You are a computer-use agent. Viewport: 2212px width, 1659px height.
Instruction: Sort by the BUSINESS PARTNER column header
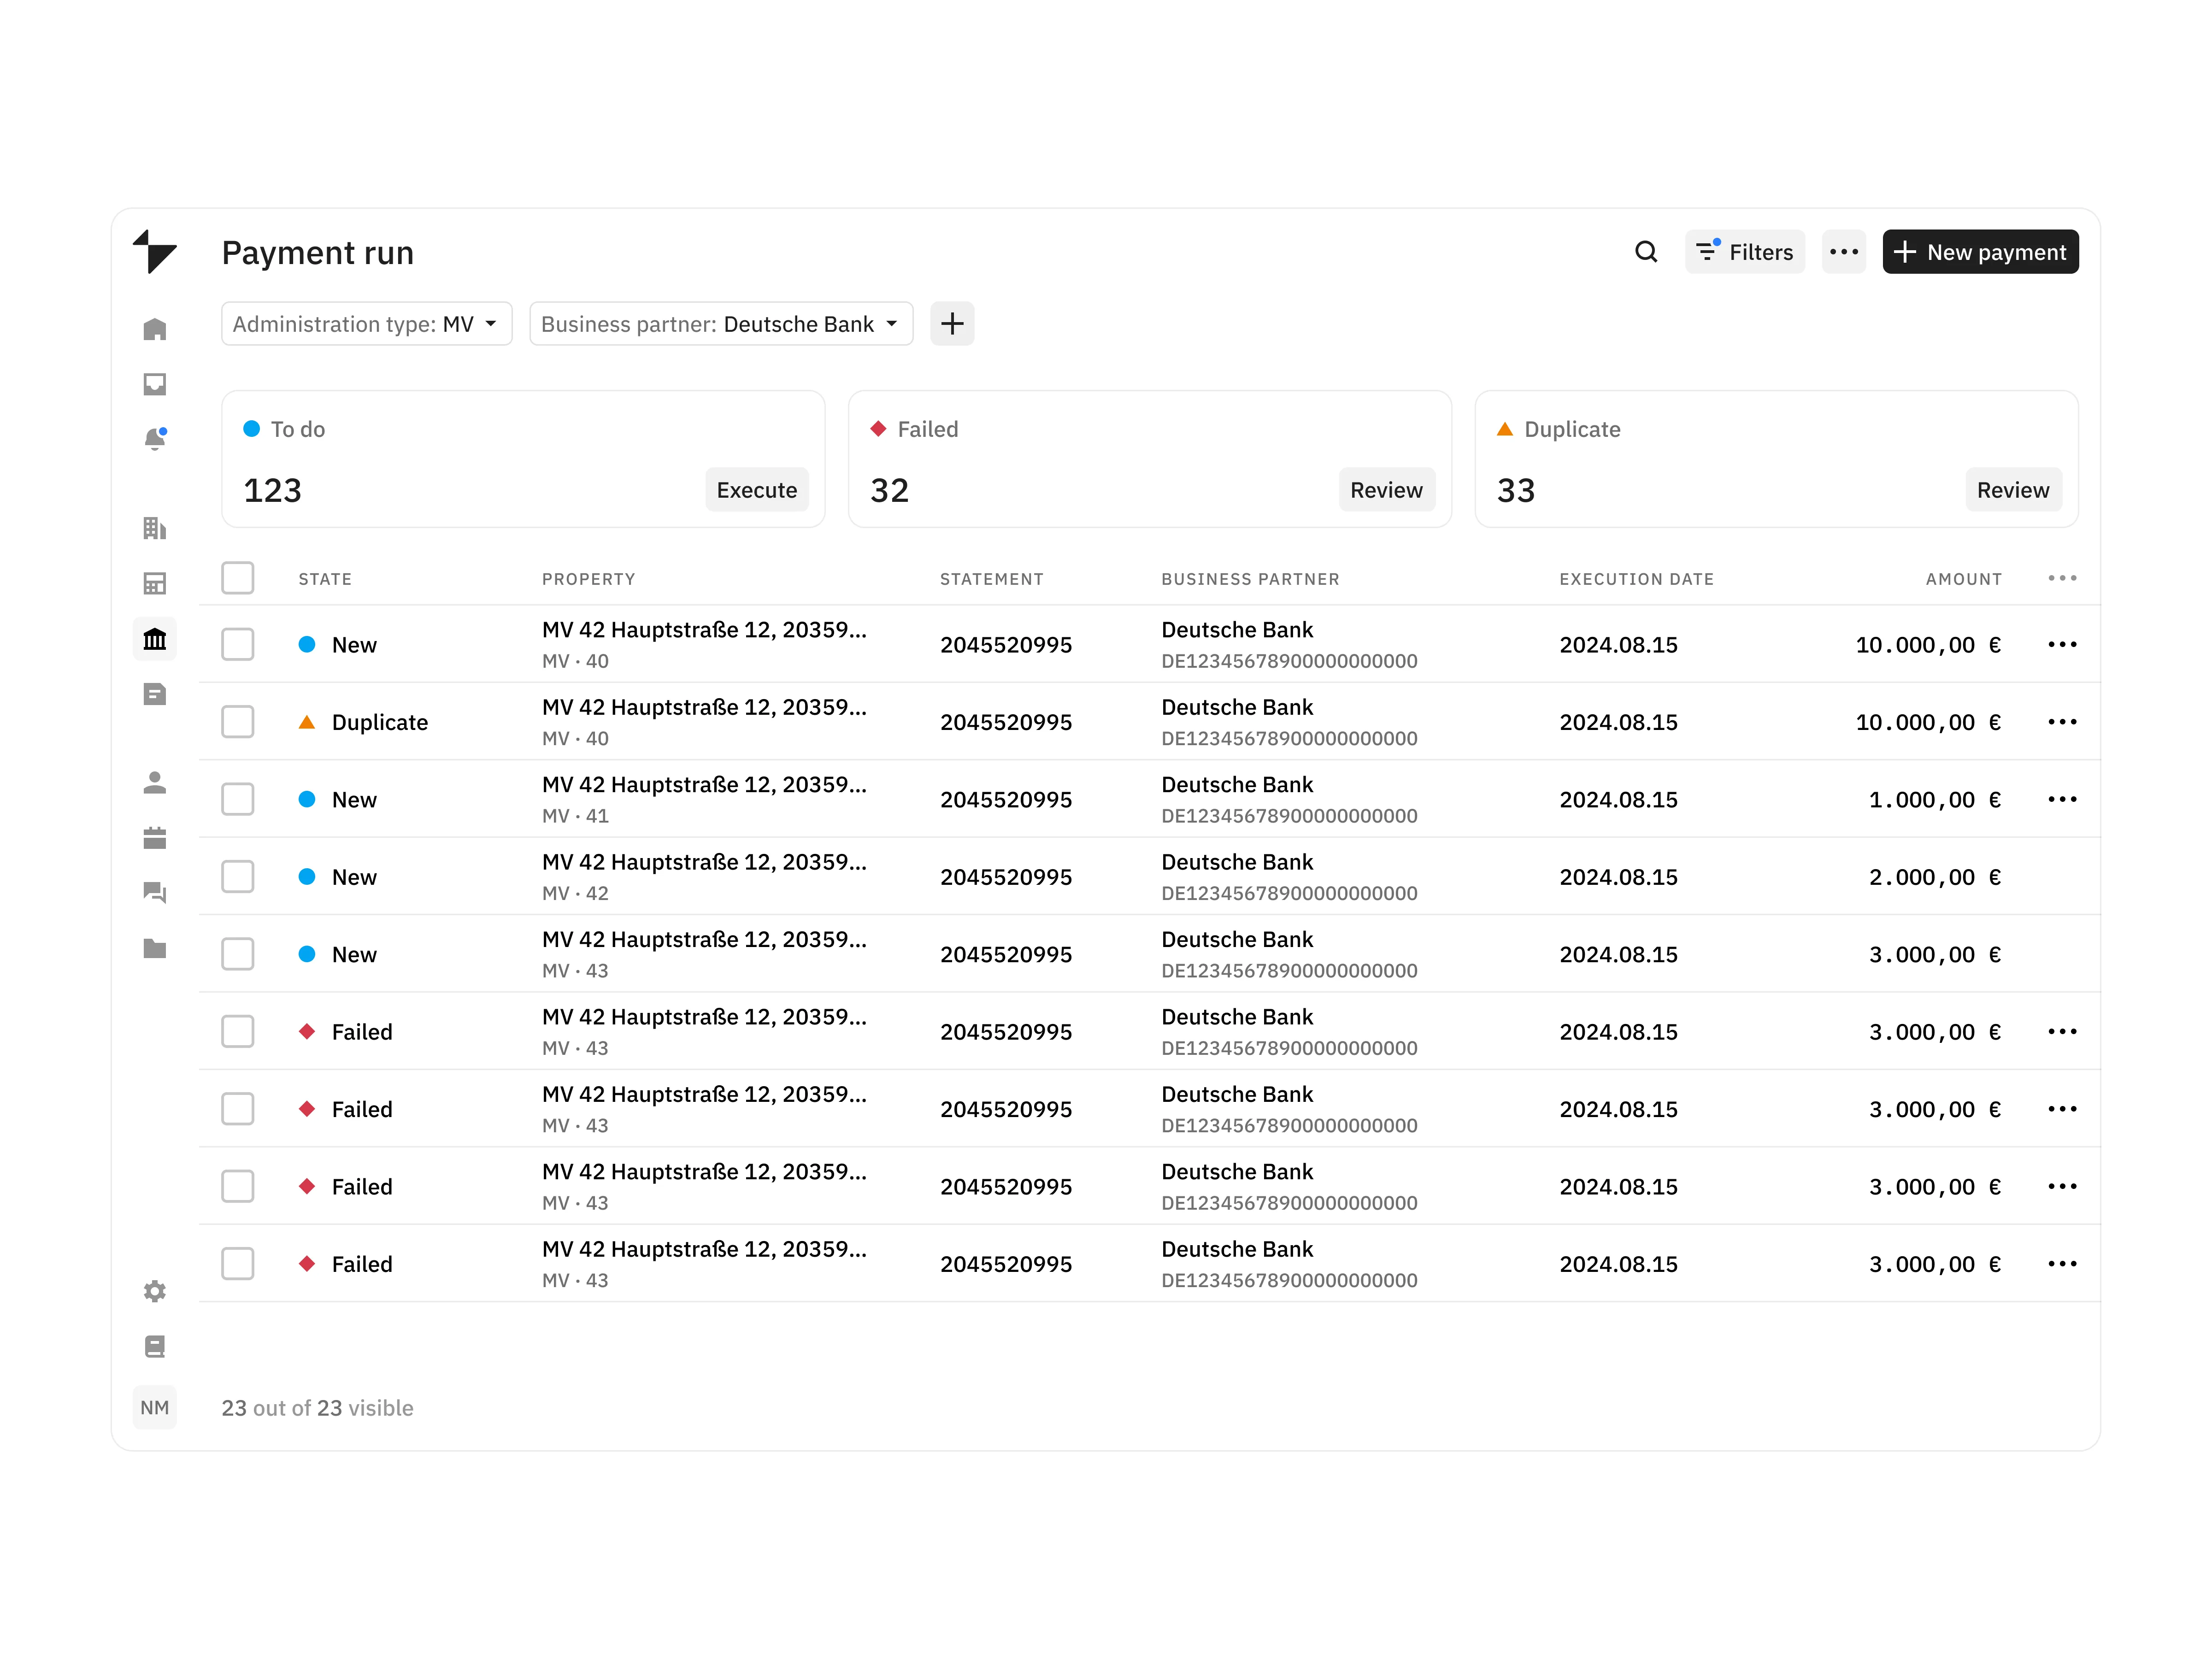[x=1250, y=579]
